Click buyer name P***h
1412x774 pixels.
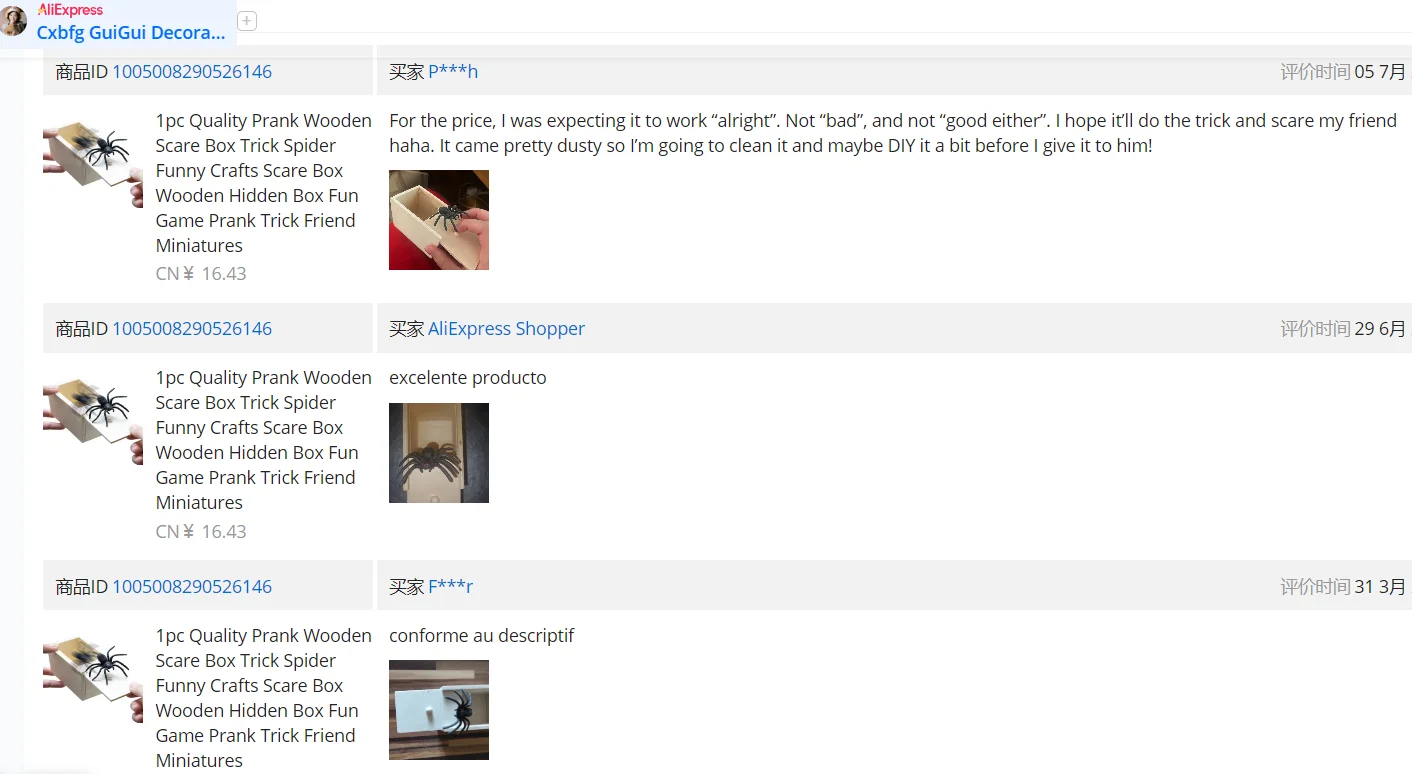pyautogui.click(x=453, y=72)
